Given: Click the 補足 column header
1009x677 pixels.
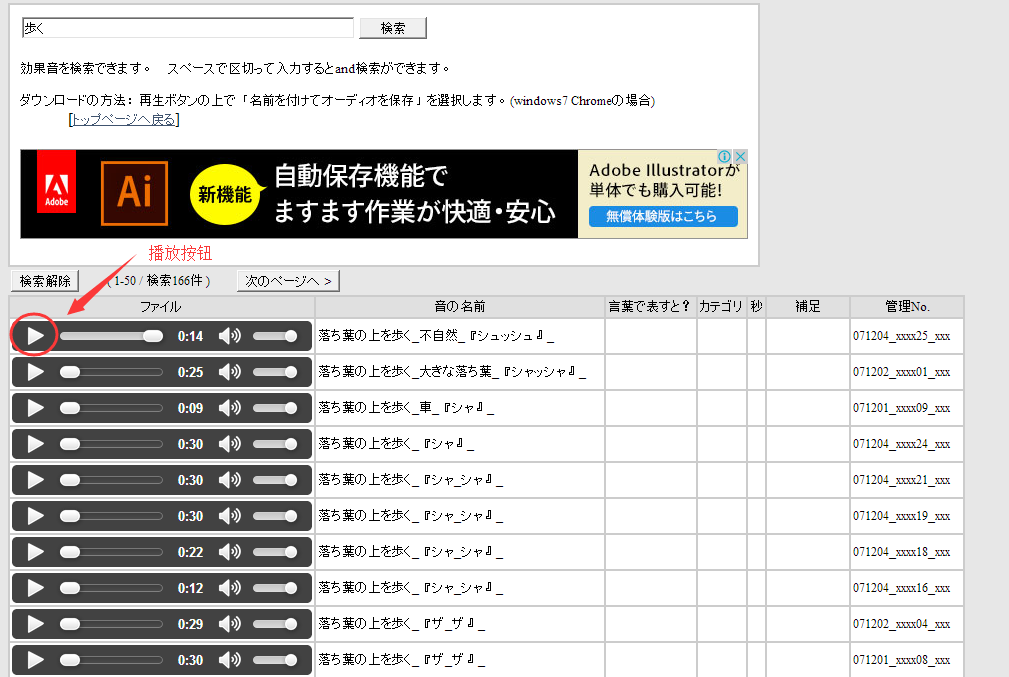Looking at the screenshot, I should (808, 307).
